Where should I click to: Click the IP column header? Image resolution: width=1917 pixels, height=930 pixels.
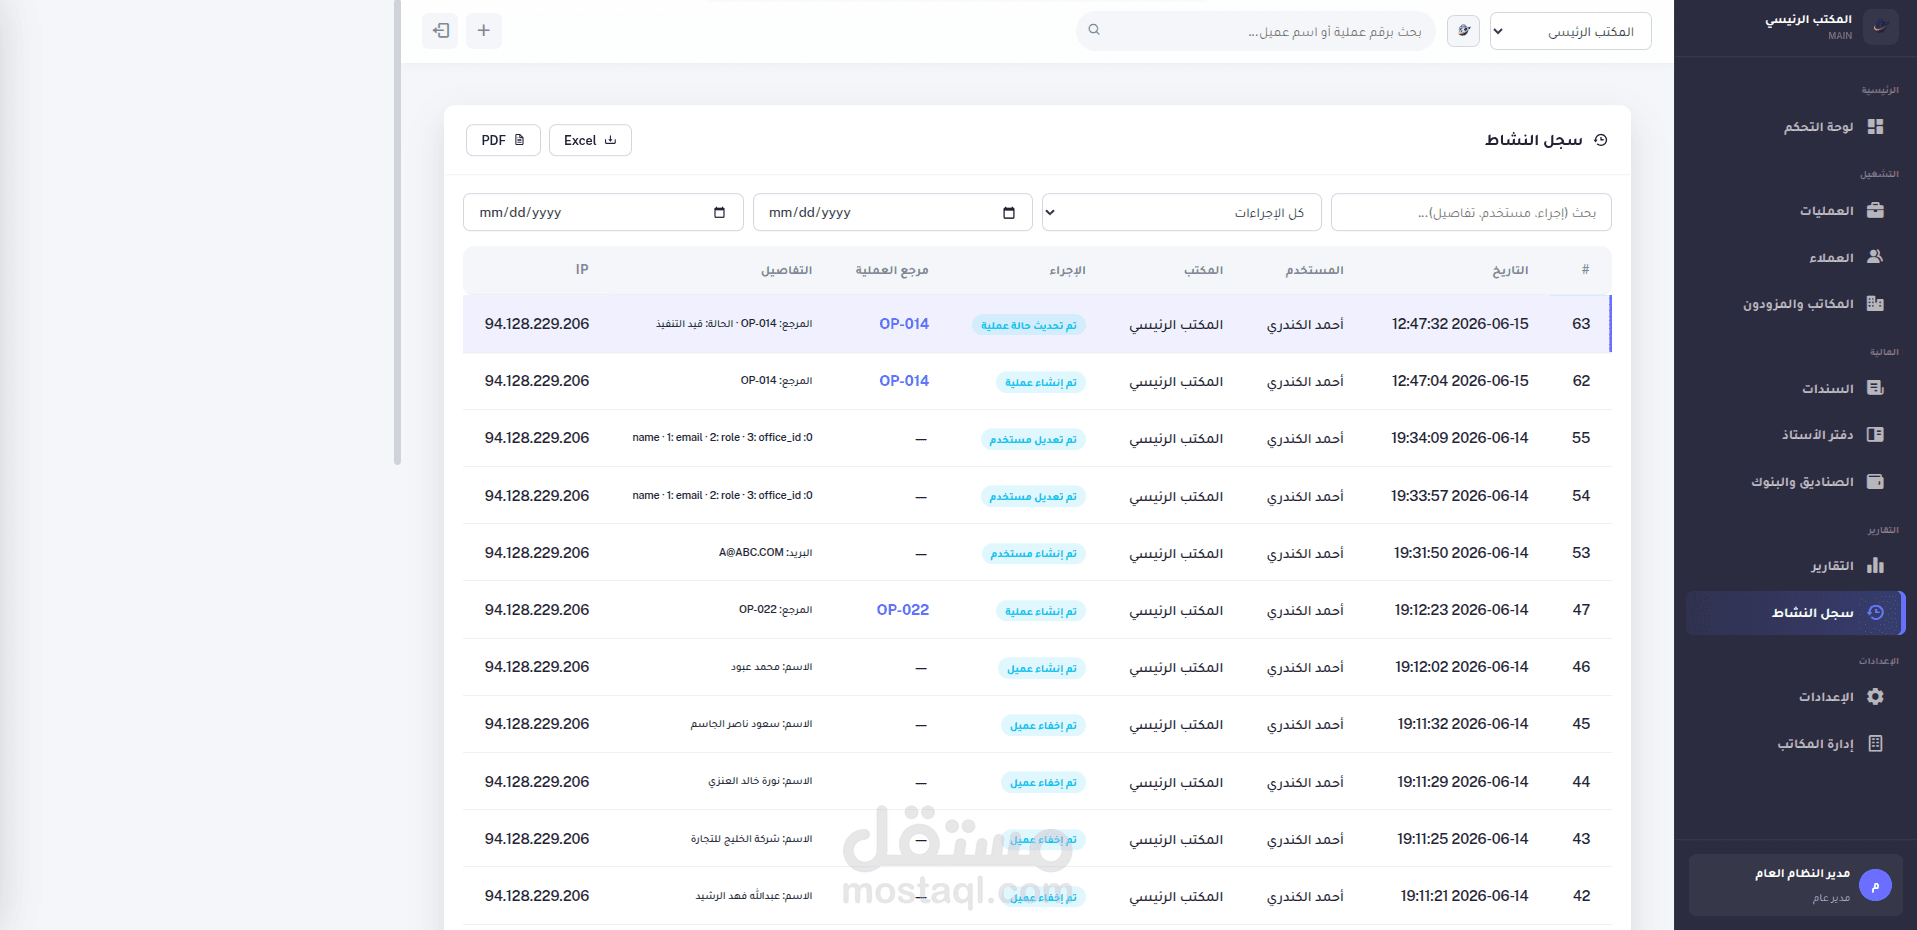582,270
